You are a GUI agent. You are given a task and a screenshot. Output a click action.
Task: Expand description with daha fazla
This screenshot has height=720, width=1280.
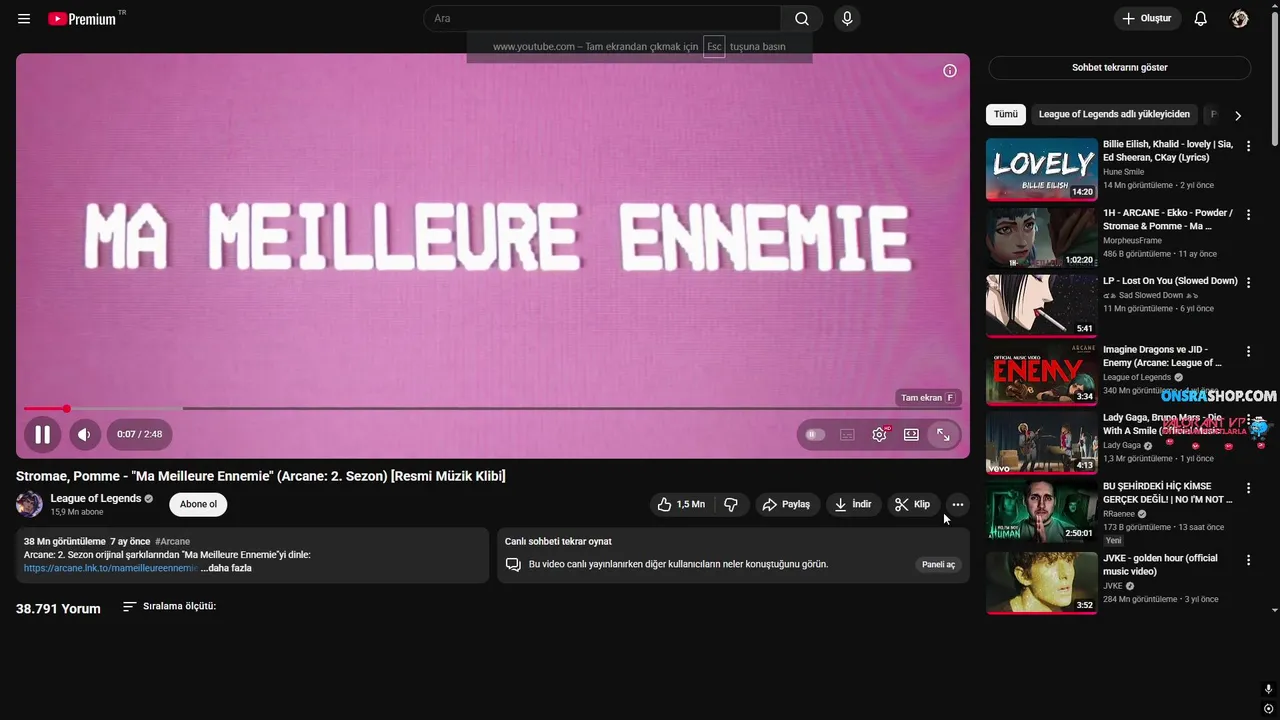(226, 568)
